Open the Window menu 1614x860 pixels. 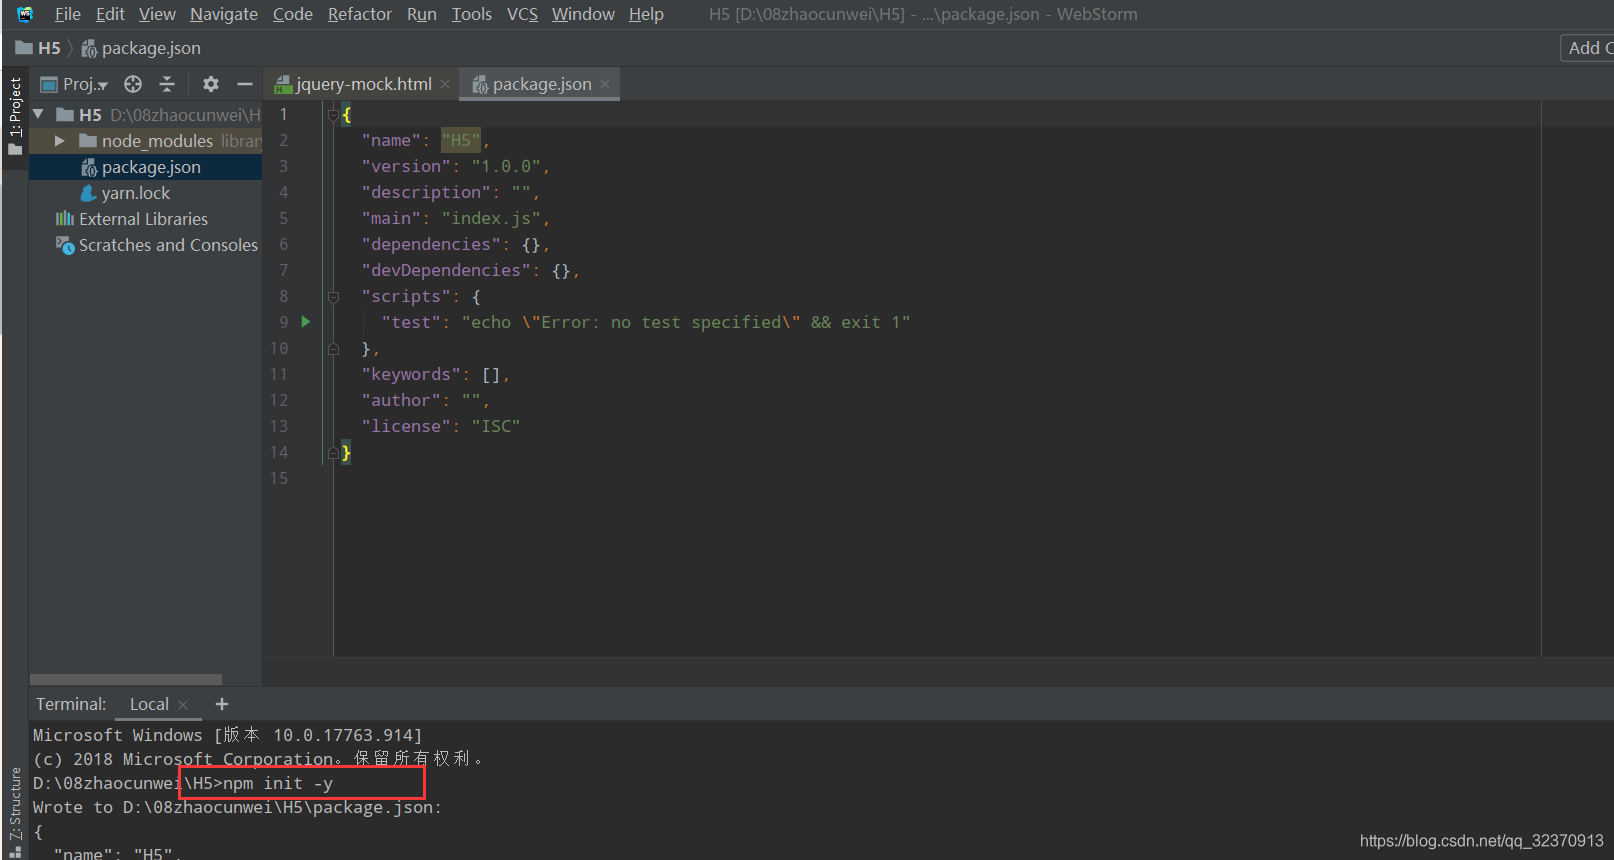tap(583, 14)
